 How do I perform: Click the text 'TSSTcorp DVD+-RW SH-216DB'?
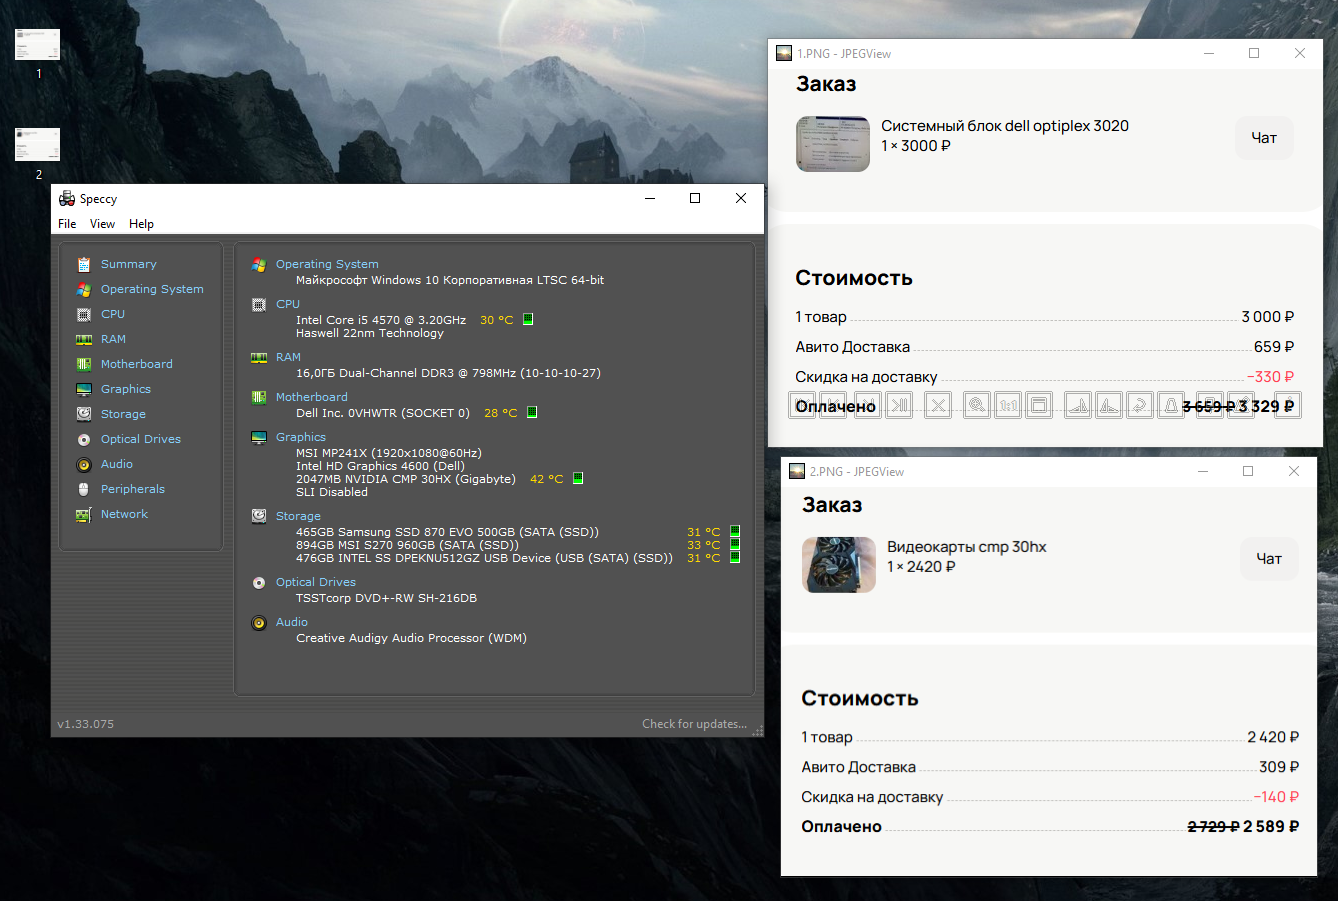point(386,598)
